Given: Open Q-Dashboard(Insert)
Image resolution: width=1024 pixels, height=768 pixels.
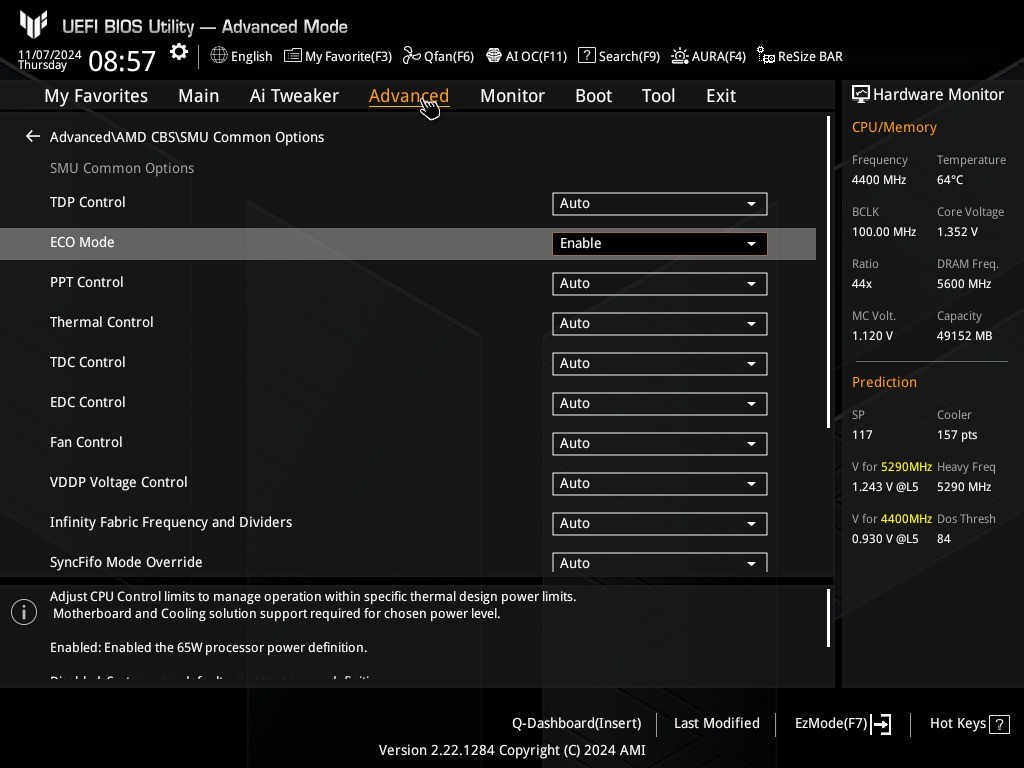Looking at the screenshot, I should 576,724.
